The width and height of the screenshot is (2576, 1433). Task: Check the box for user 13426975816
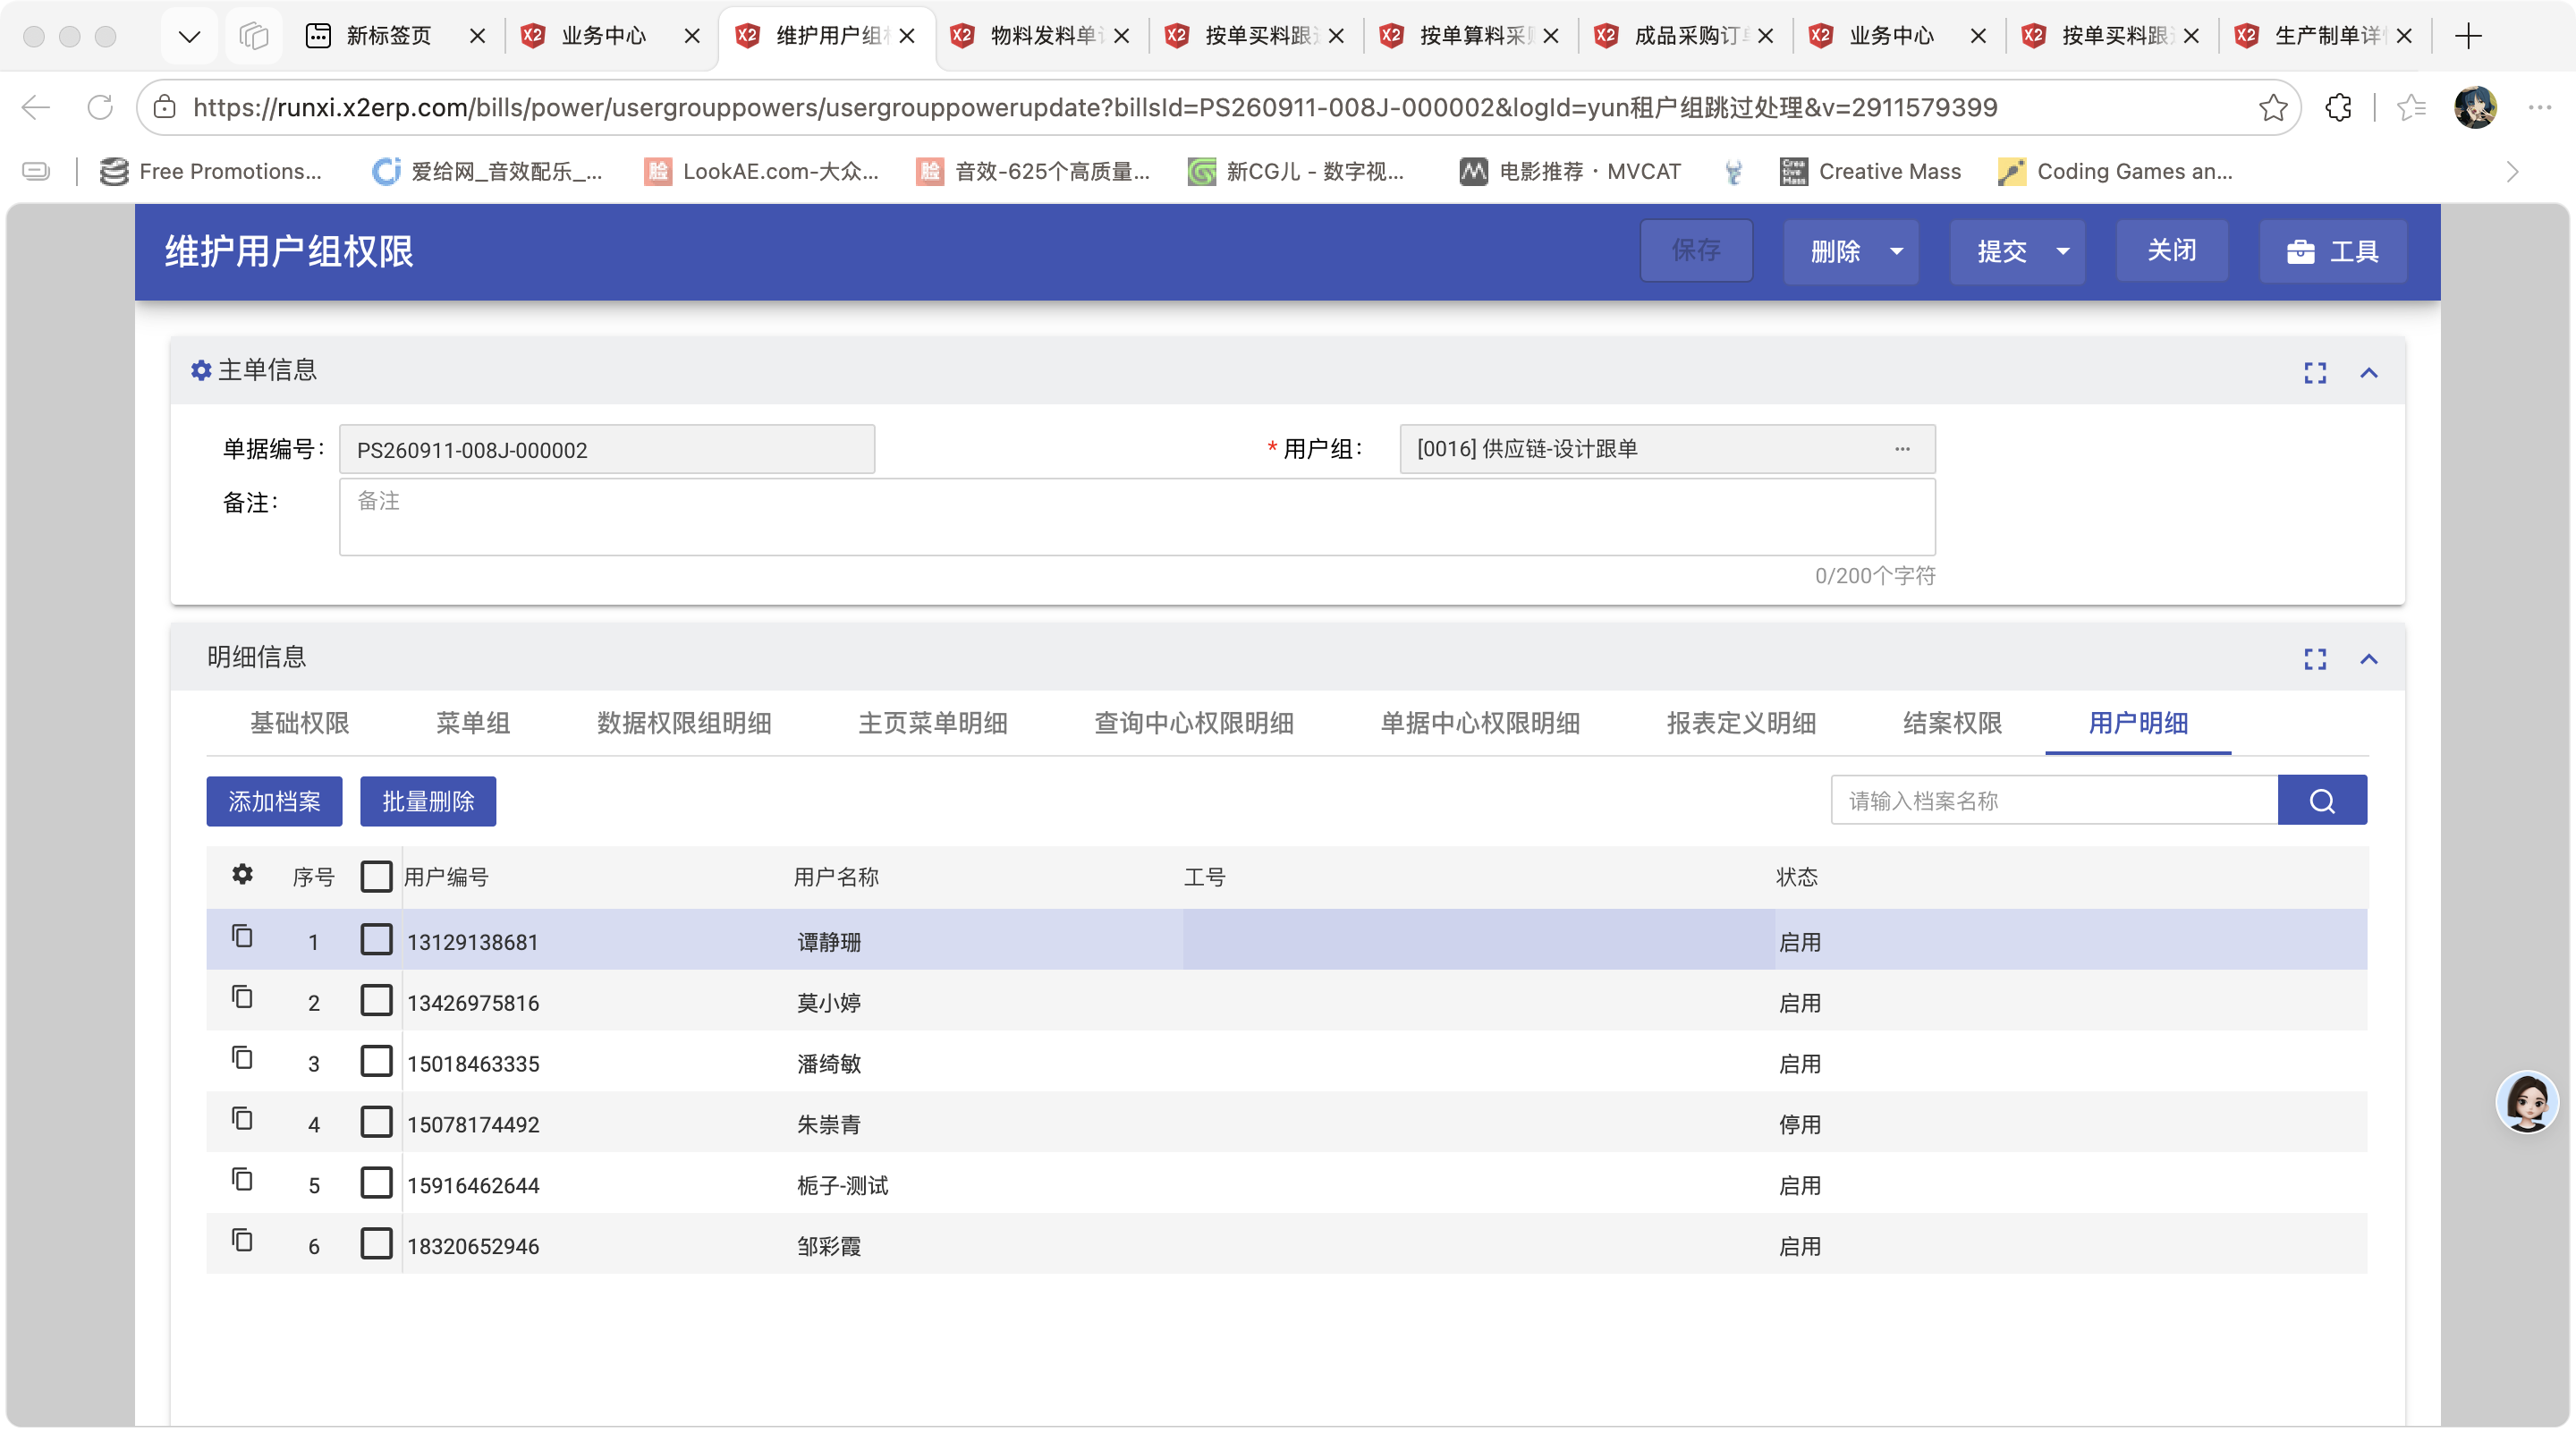click(376, 1001)
